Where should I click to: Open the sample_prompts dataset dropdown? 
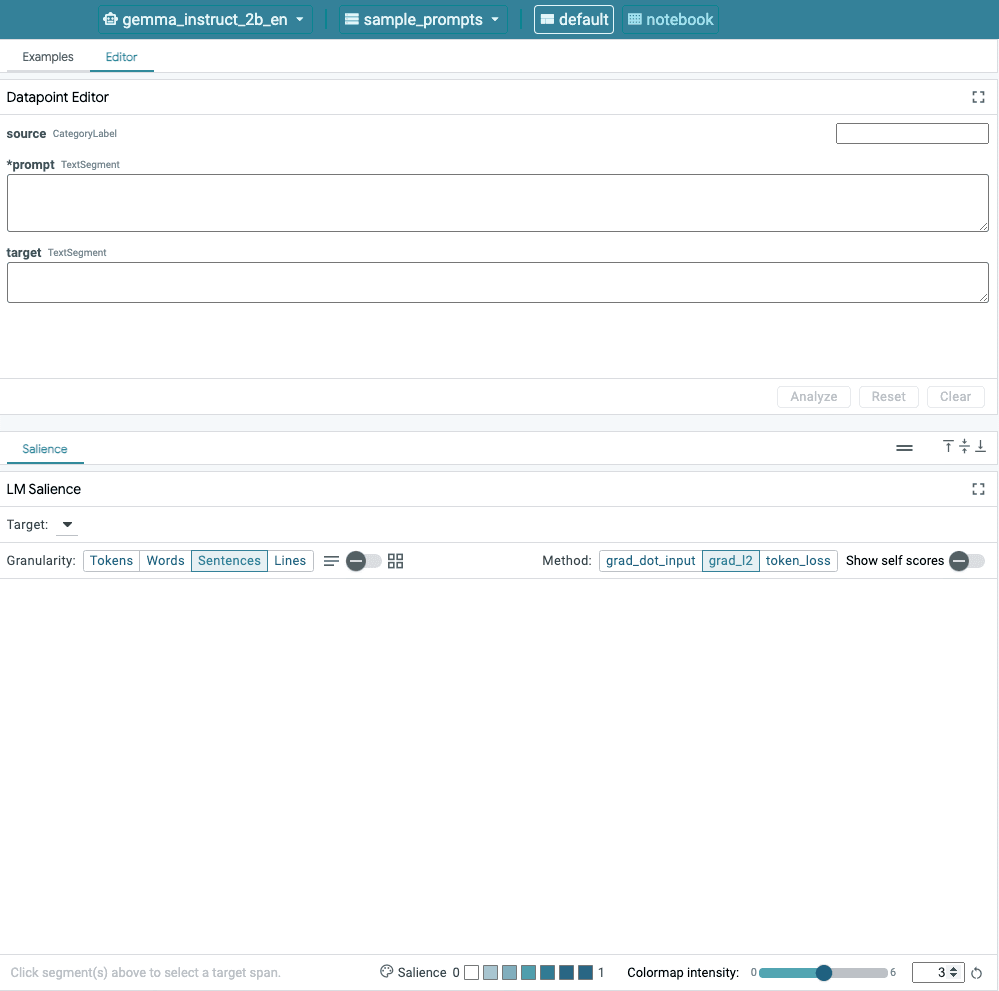pos(422,19)
